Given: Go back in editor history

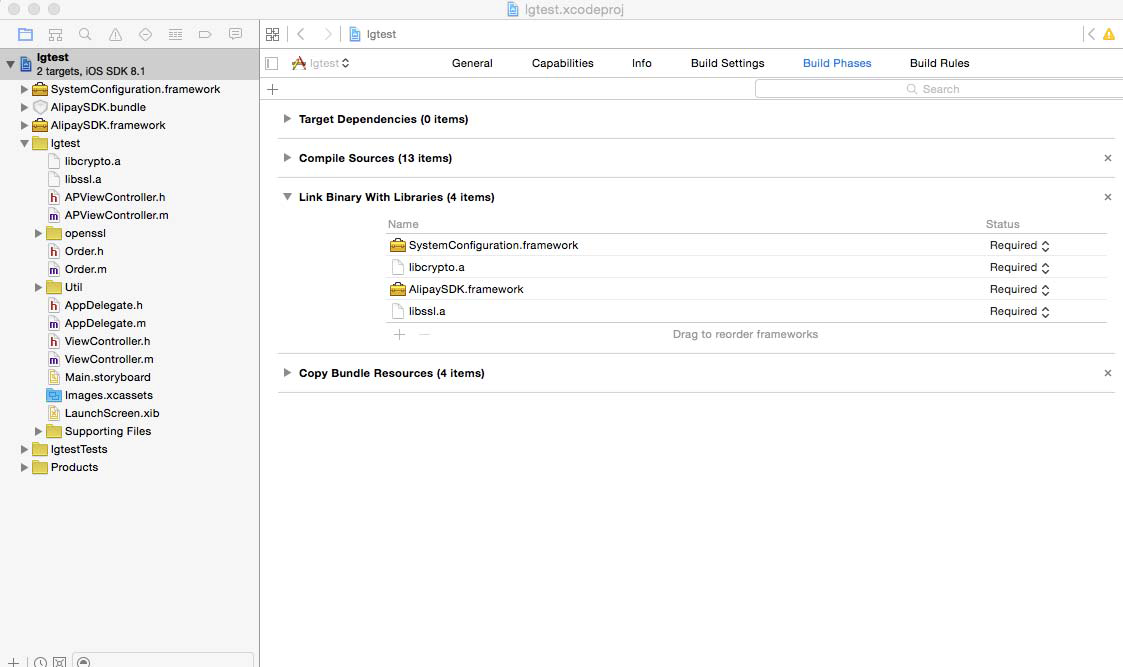Looking at the screenshot, I should (x=301, y=34).
